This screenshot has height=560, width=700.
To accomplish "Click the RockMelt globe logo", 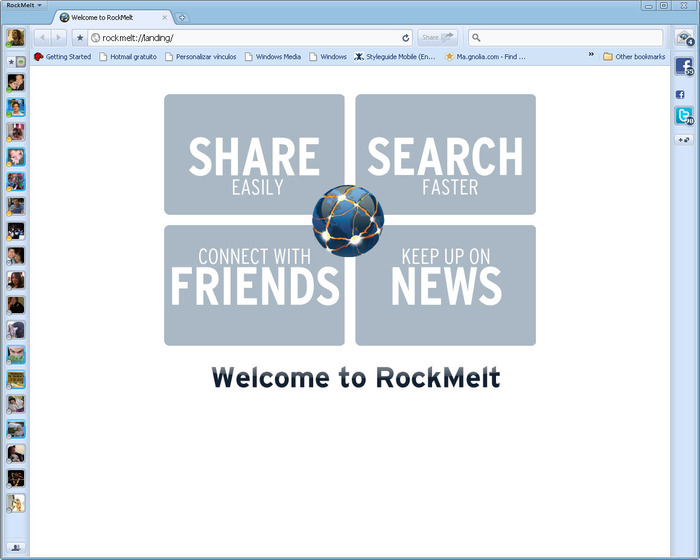I will (348, 221).
